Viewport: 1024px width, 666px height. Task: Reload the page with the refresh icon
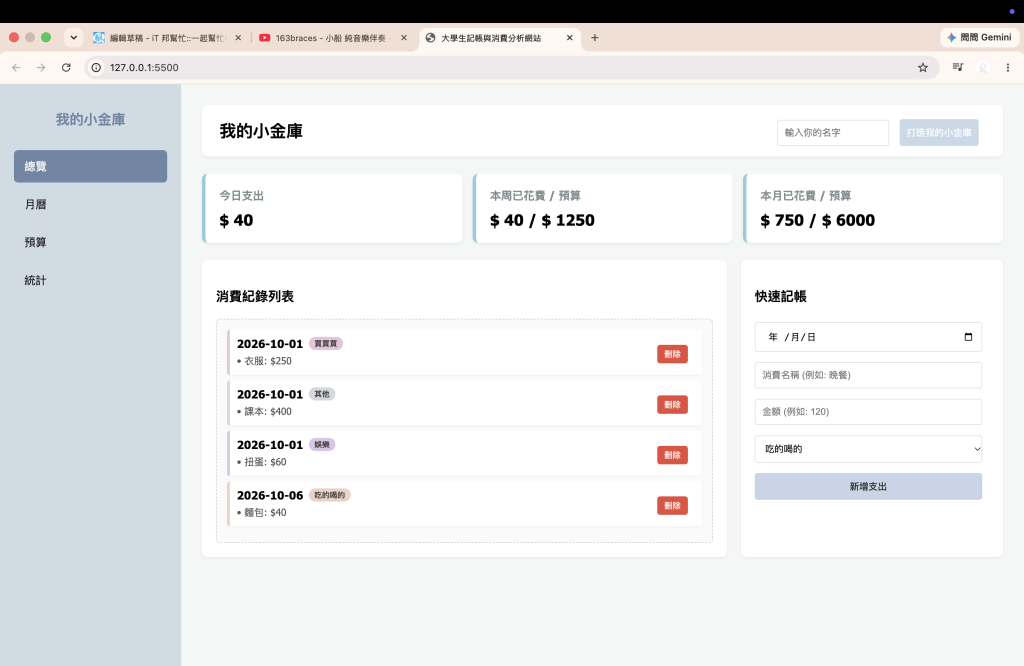click(66, 67)
